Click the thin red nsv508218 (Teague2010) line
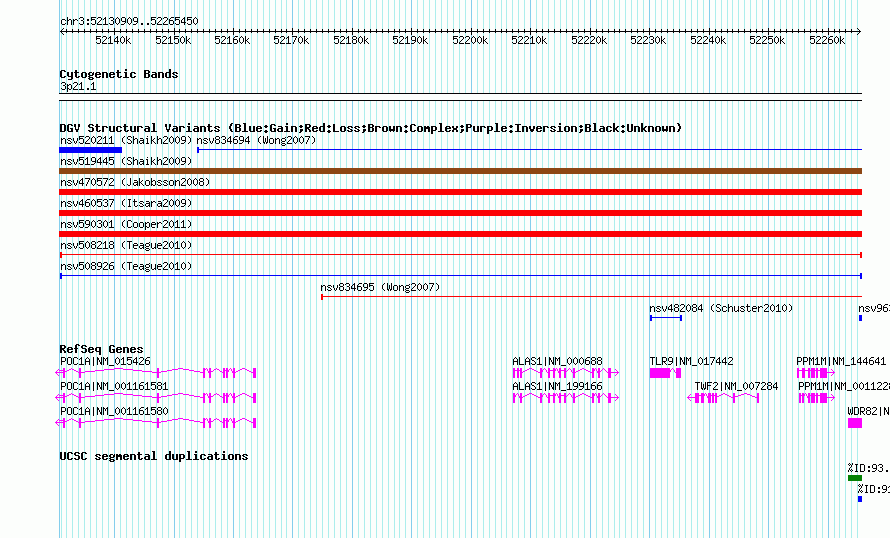This screenshot has width=890, height=538. tap(460, 255)
